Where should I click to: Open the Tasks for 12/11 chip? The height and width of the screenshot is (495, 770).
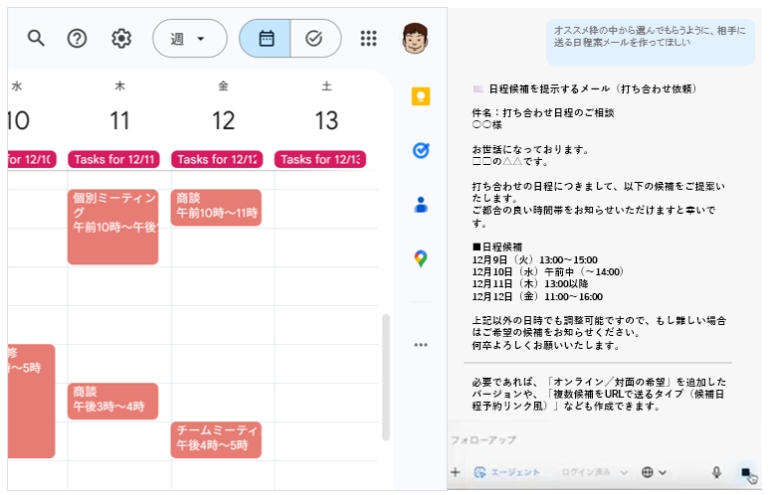tap(113, 159)
